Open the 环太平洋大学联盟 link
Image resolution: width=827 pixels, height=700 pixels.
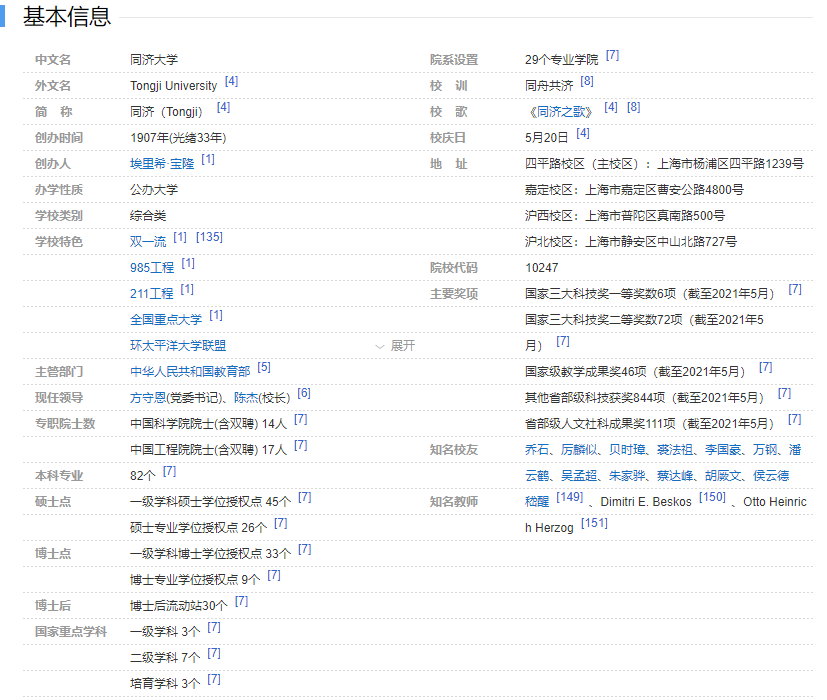(178, 345)
